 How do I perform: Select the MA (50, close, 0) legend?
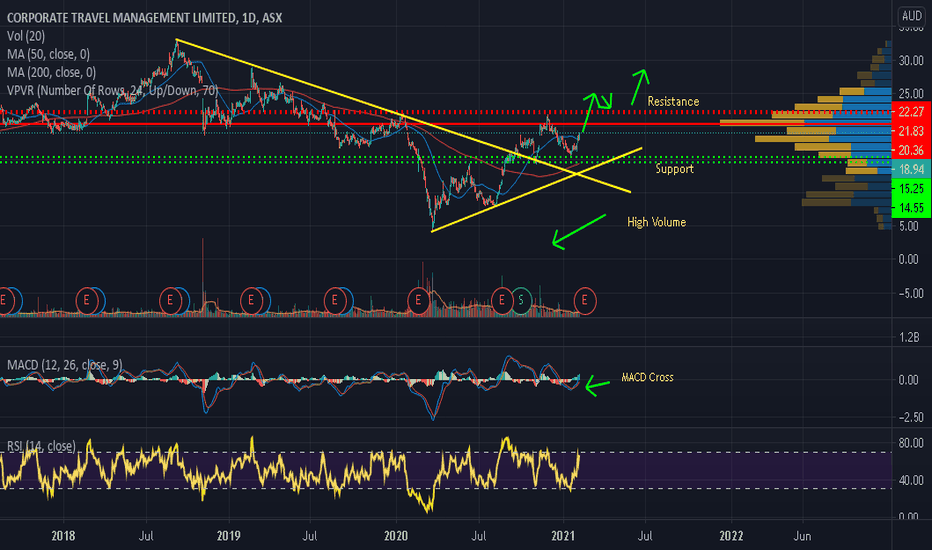point(49,54)
